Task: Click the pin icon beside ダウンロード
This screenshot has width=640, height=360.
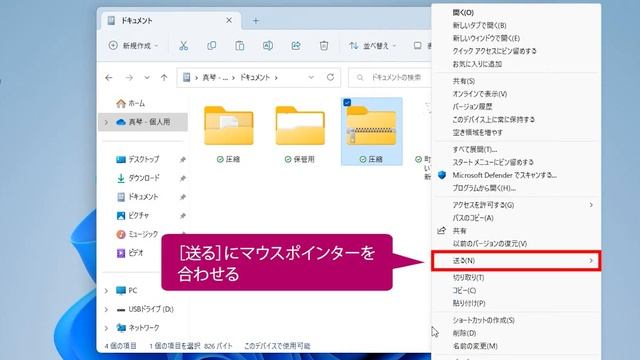Action: click(x=183, y=178)
